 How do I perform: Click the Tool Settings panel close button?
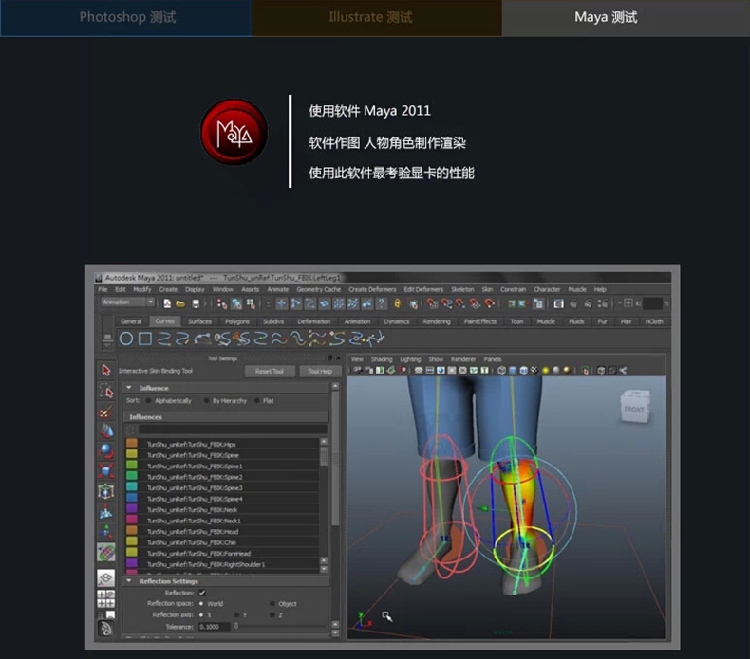pyautogui.click(x=338, y=358)
